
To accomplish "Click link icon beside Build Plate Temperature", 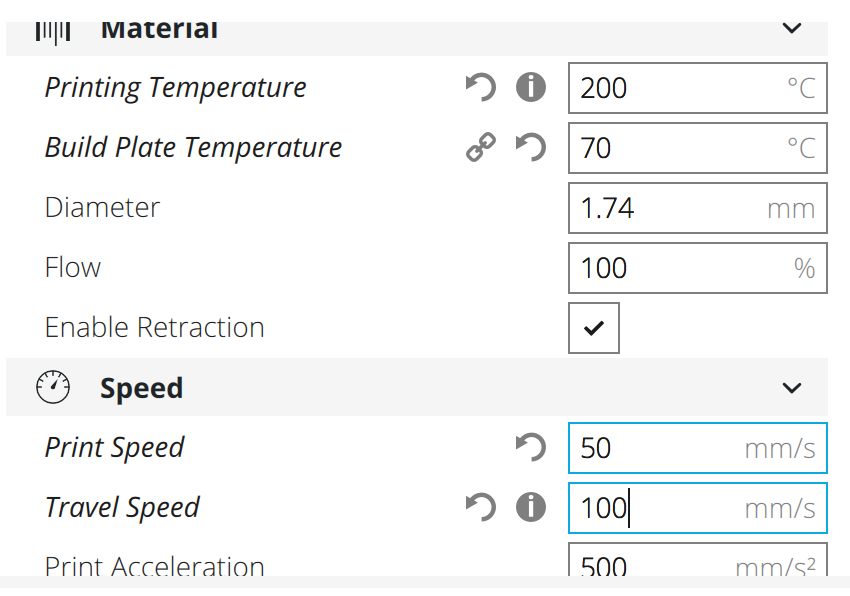I will point(481,148).
